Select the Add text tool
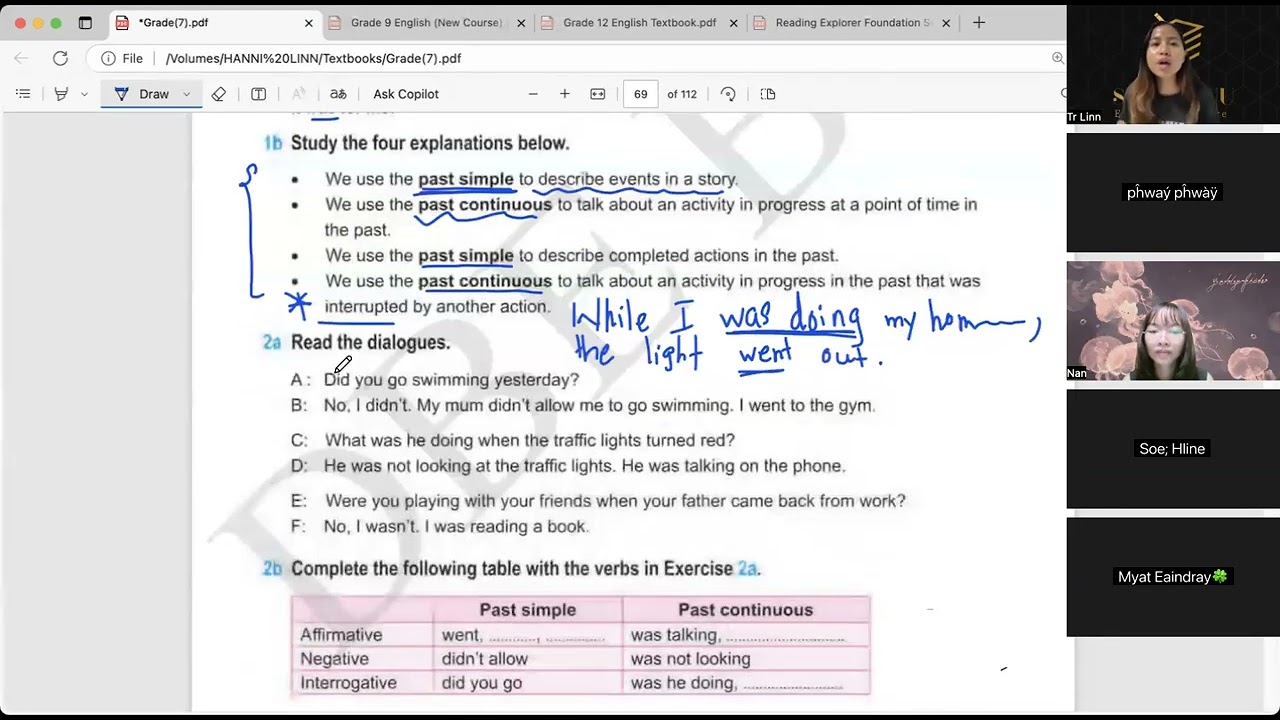The width and height of the screenshot is (1280, 720). [258, 94]
